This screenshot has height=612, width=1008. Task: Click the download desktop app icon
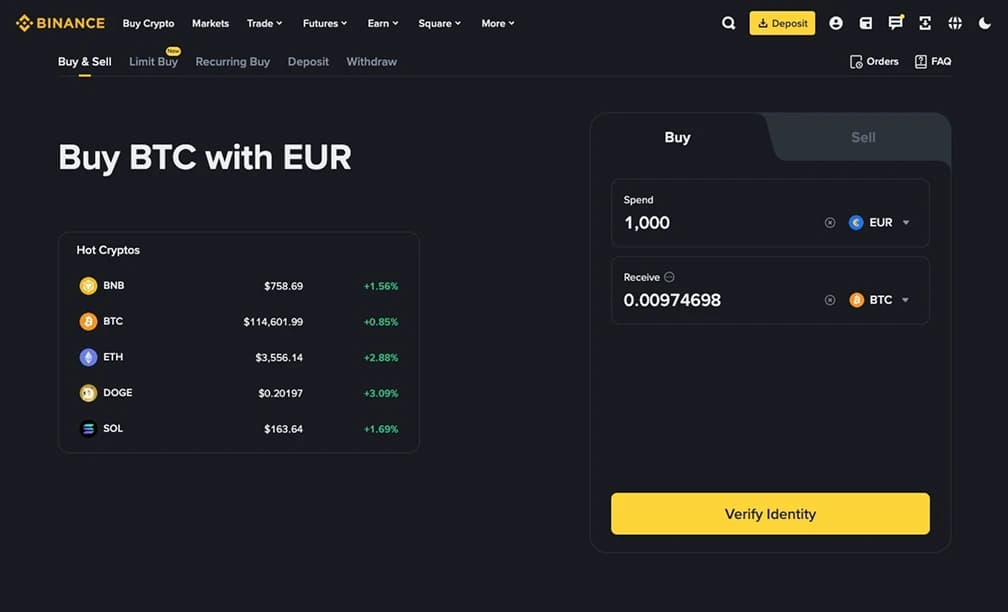pos(924,22)
